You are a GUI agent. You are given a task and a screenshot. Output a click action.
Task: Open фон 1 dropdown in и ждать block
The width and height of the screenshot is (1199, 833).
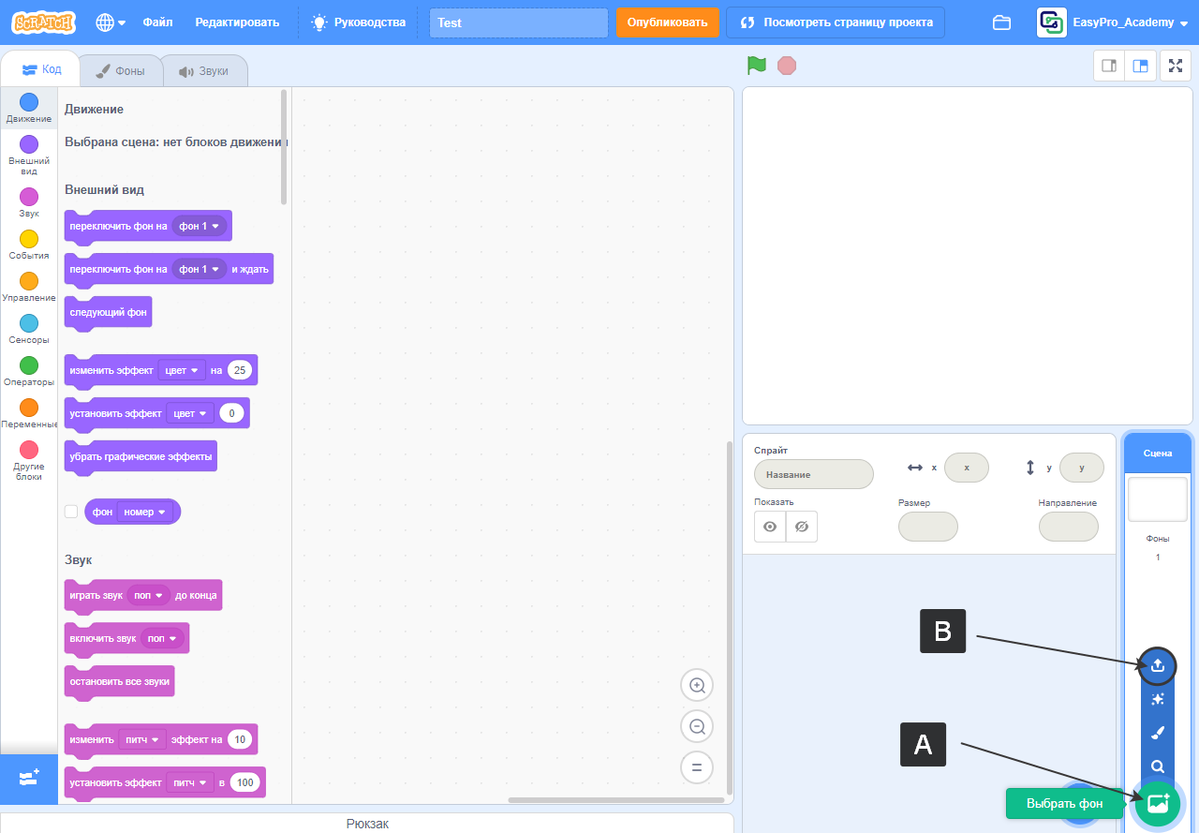200,269
